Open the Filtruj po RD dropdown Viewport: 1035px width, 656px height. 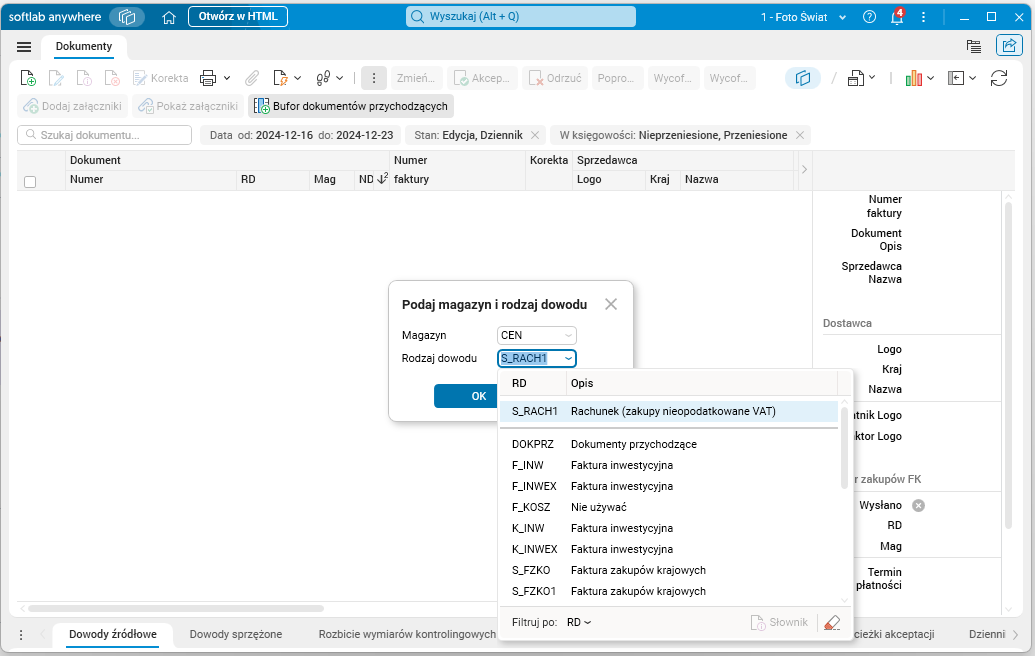[579, 622]
